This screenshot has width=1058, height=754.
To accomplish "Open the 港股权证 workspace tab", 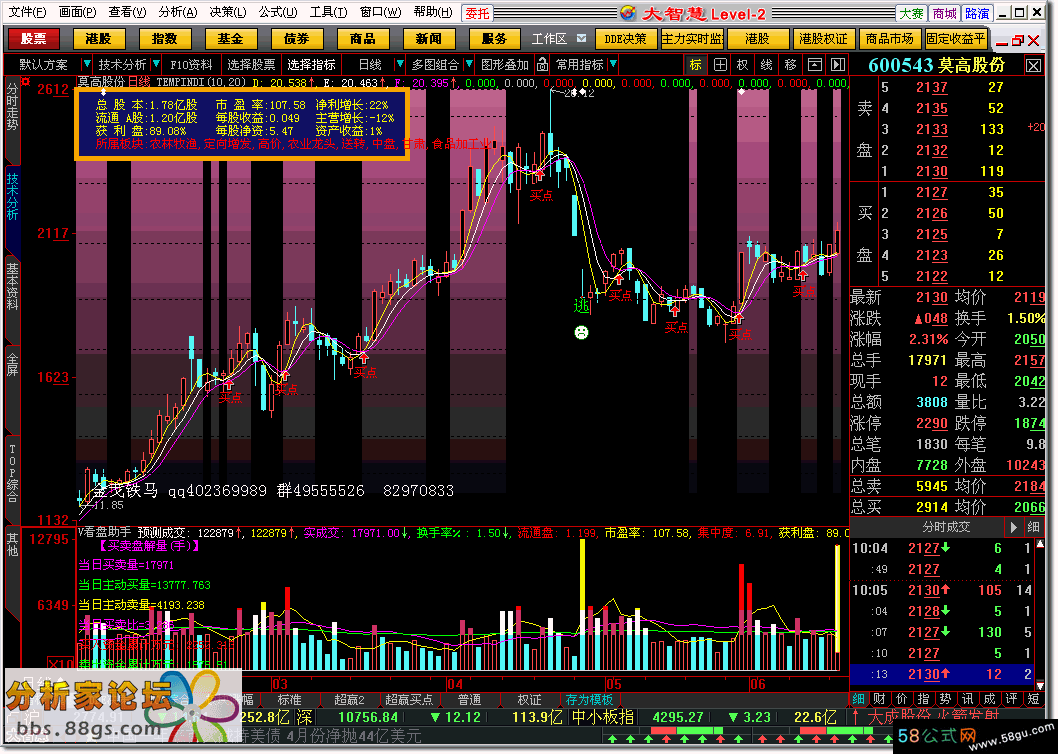I will [x=822, y=38].
